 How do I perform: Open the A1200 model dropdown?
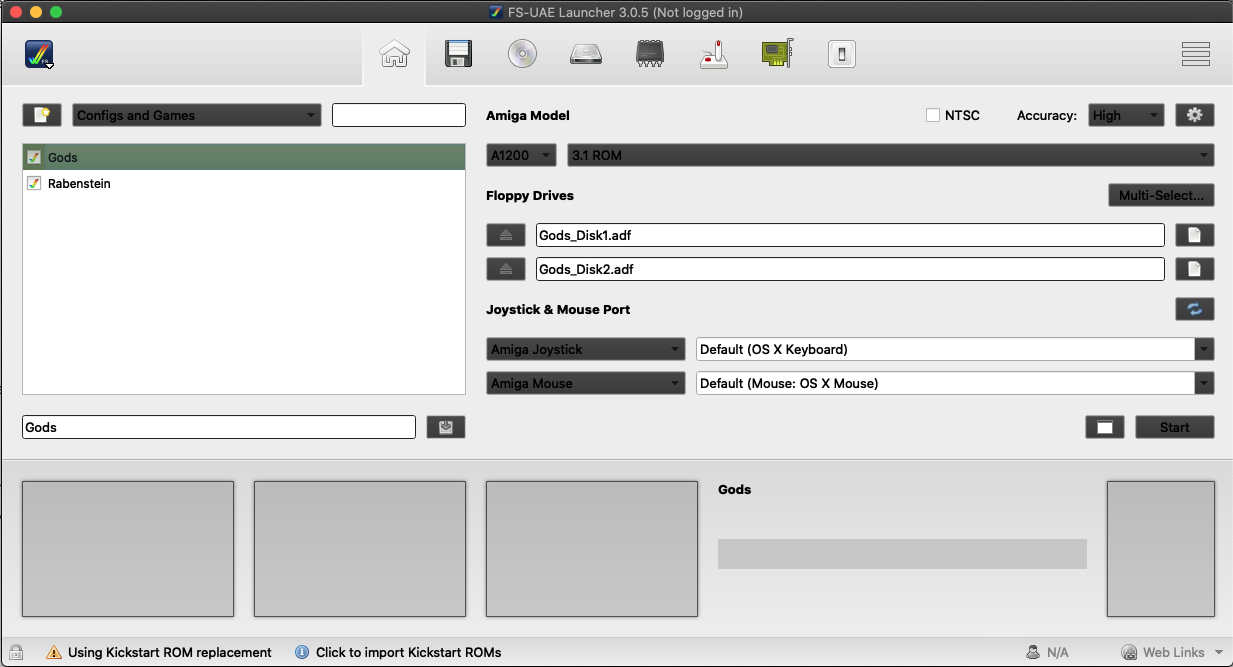pos(521,155)
